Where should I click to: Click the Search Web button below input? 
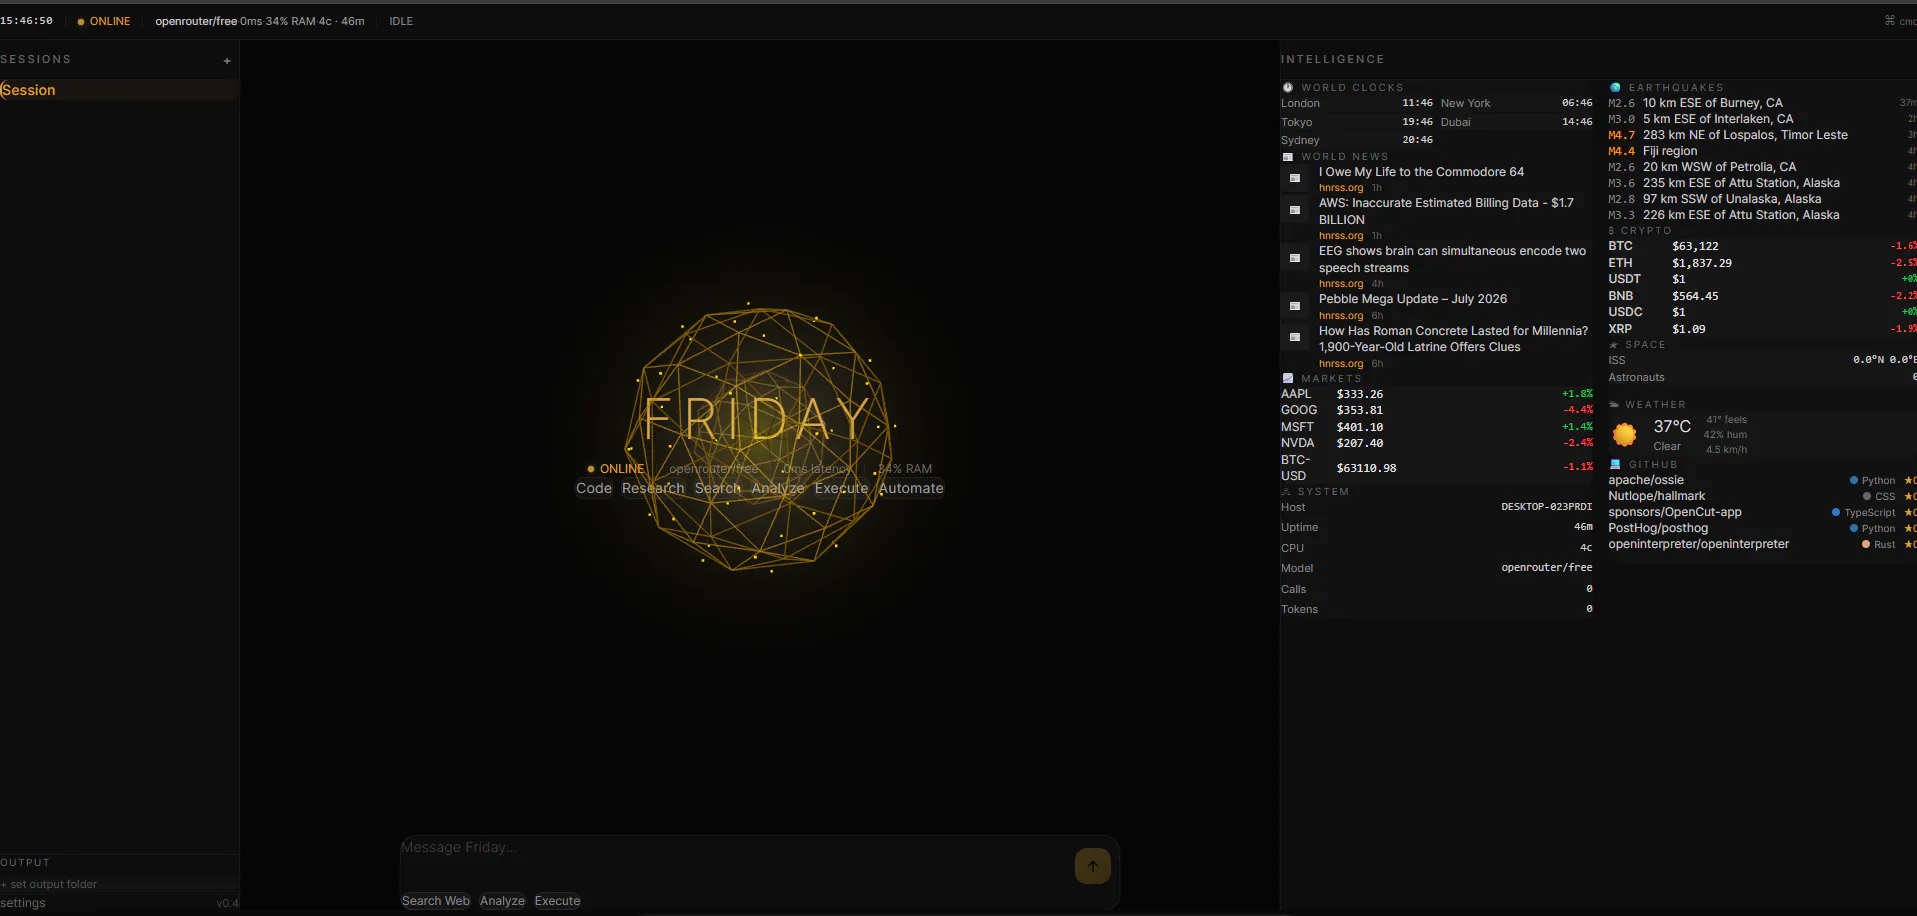pyautogui.click(x=436, y=901)
